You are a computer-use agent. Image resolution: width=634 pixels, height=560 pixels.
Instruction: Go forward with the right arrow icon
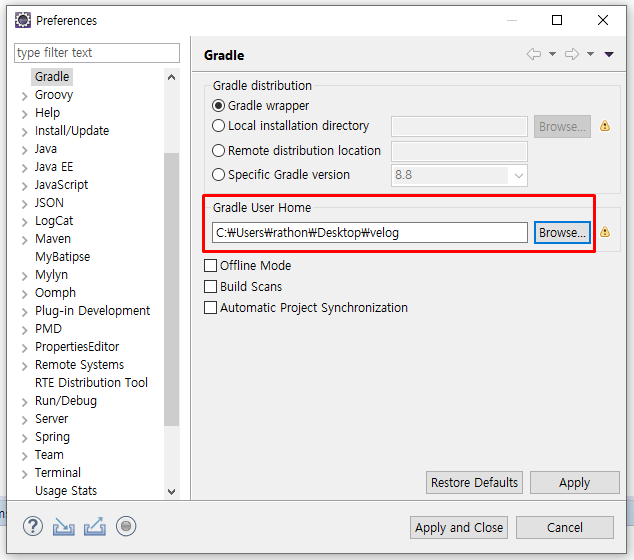pos(572,54)
